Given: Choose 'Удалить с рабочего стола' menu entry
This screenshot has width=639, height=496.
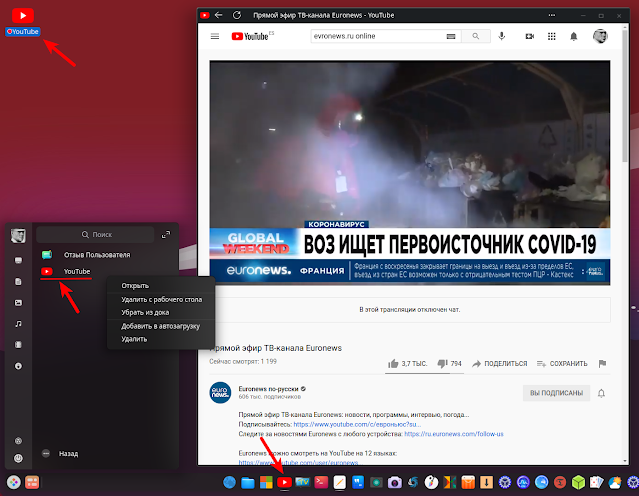Looking at the screenshot, I should 161,300.
